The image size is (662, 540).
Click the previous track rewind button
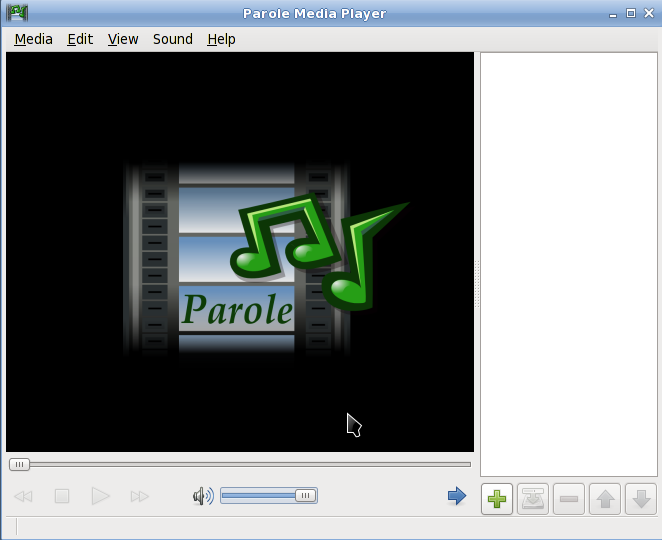point(23,496)
